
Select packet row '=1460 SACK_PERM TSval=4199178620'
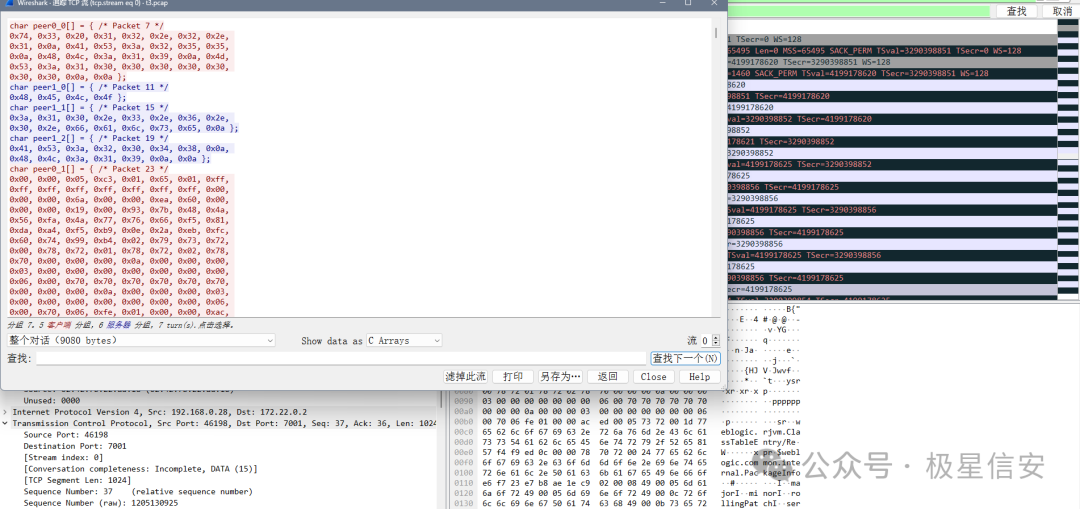point(892,74)
